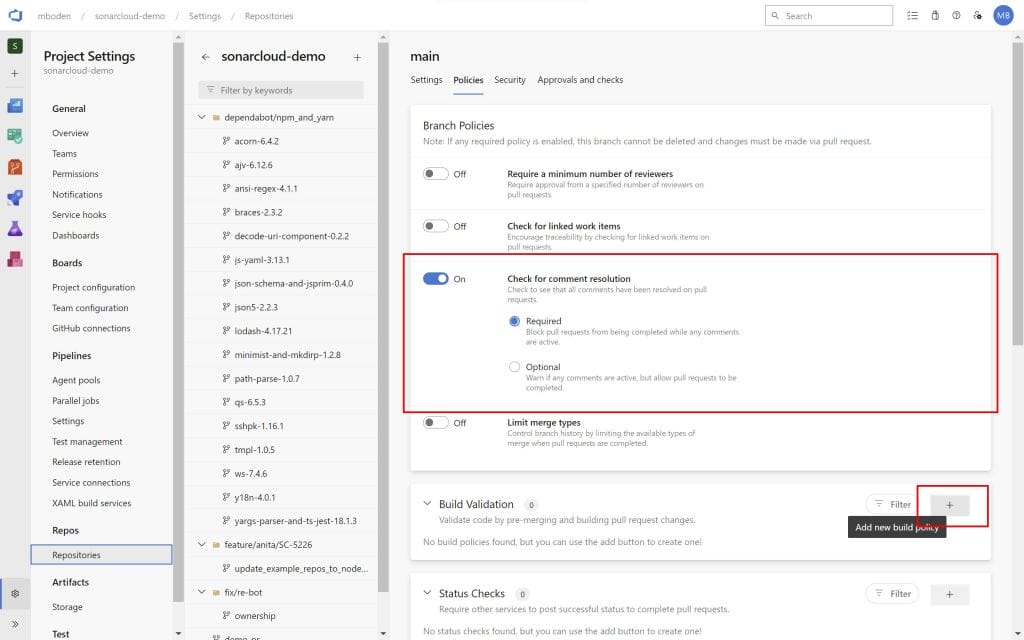Click the add new plus icon in the left rail
Viewport: 1024px width, 640px height.
tap(15, 74)
